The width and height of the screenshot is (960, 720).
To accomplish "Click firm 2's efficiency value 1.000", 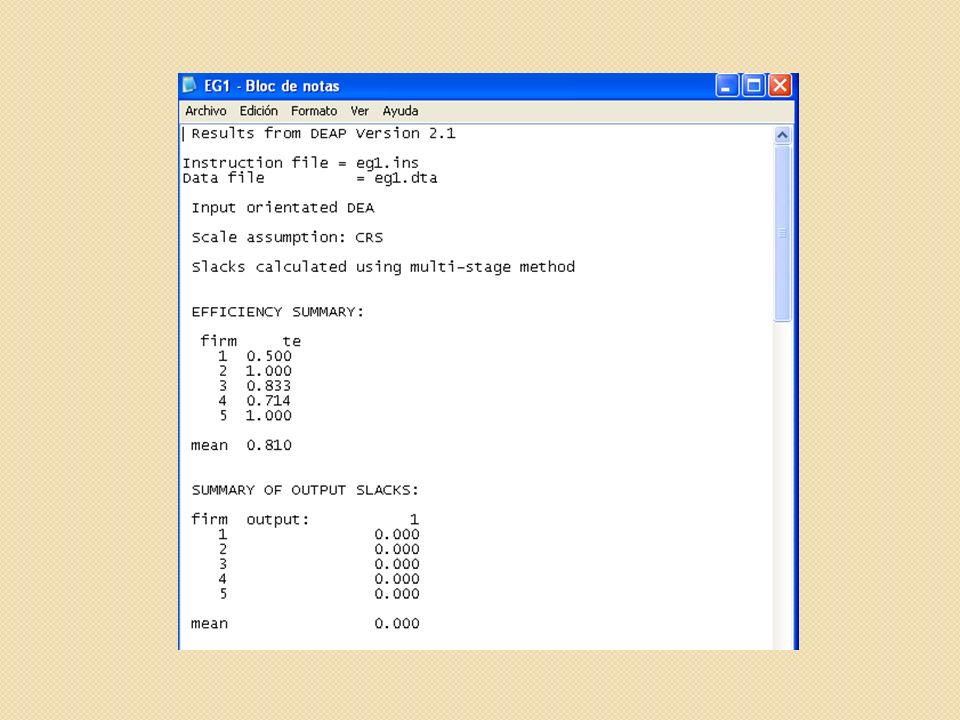I will (269, 371).
